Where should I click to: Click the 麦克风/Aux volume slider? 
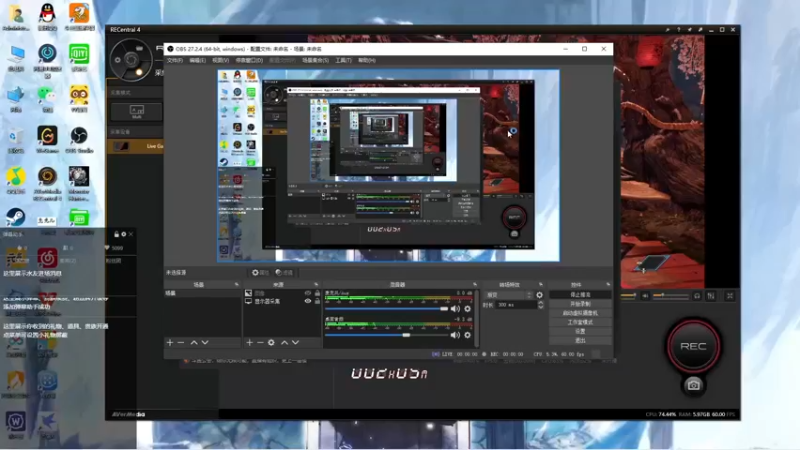(x=386, y=309)
